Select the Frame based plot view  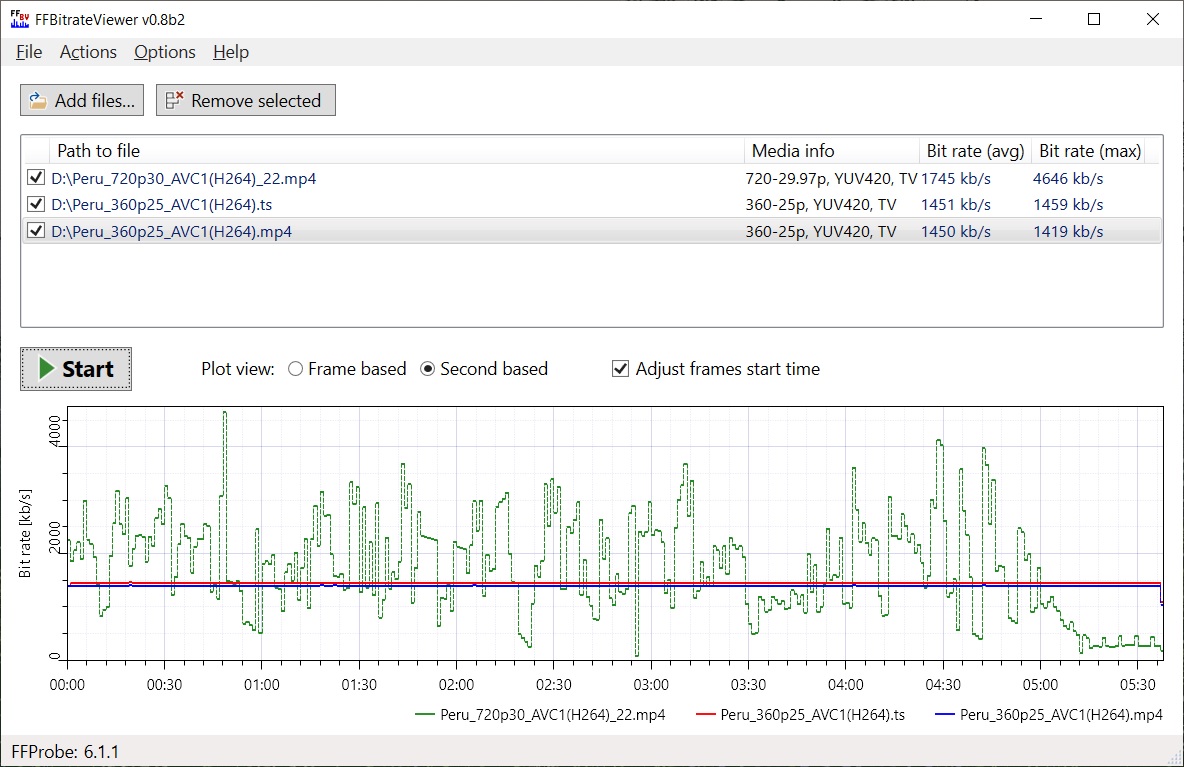pyautogui.click(x=295, y=369)
